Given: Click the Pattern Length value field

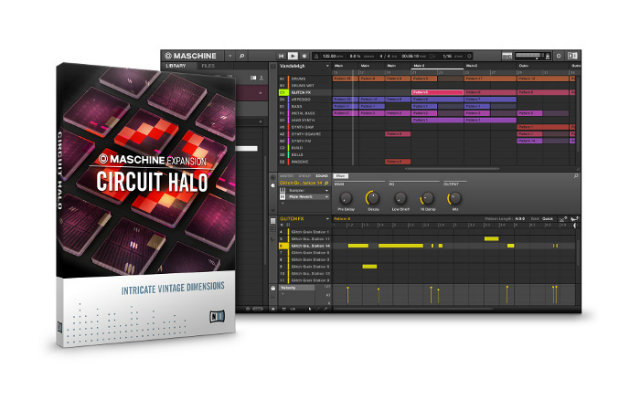Looking at the screenshot, I should coord(520,219).
